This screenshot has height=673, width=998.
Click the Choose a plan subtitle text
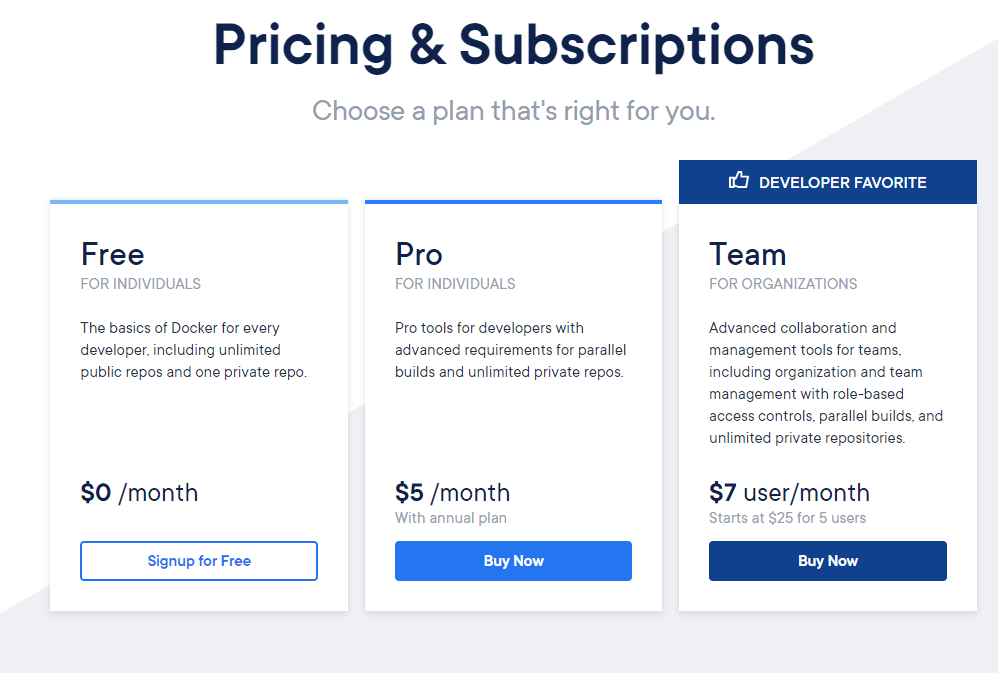[x=514, y=111]
